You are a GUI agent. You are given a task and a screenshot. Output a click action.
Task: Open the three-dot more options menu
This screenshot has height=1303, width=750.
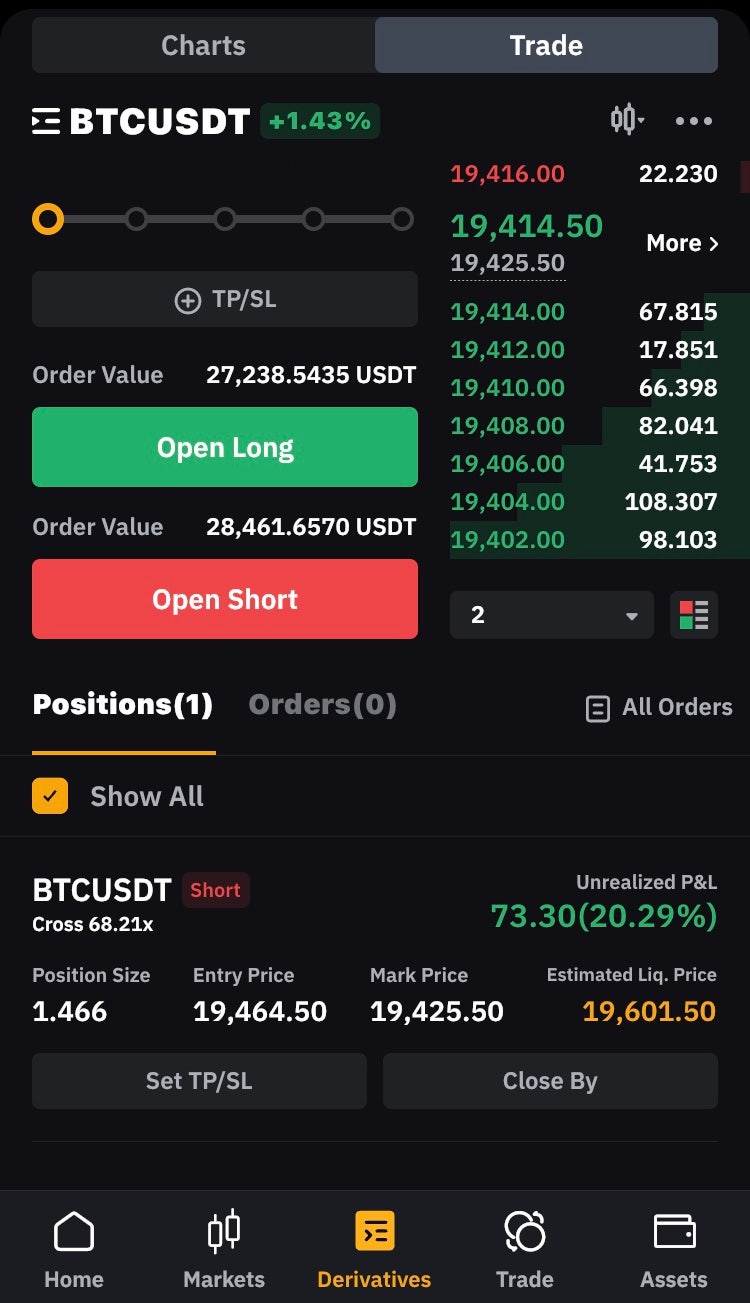[x=693, y=122]
